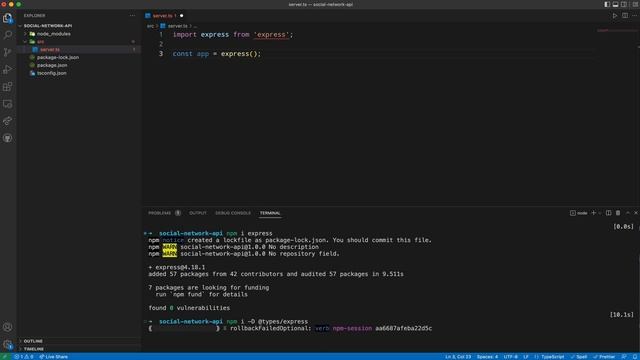This screenshot has height=360, width=640.
Task: Create a new terminal with plus icon
Action: (x=593, y=213)
